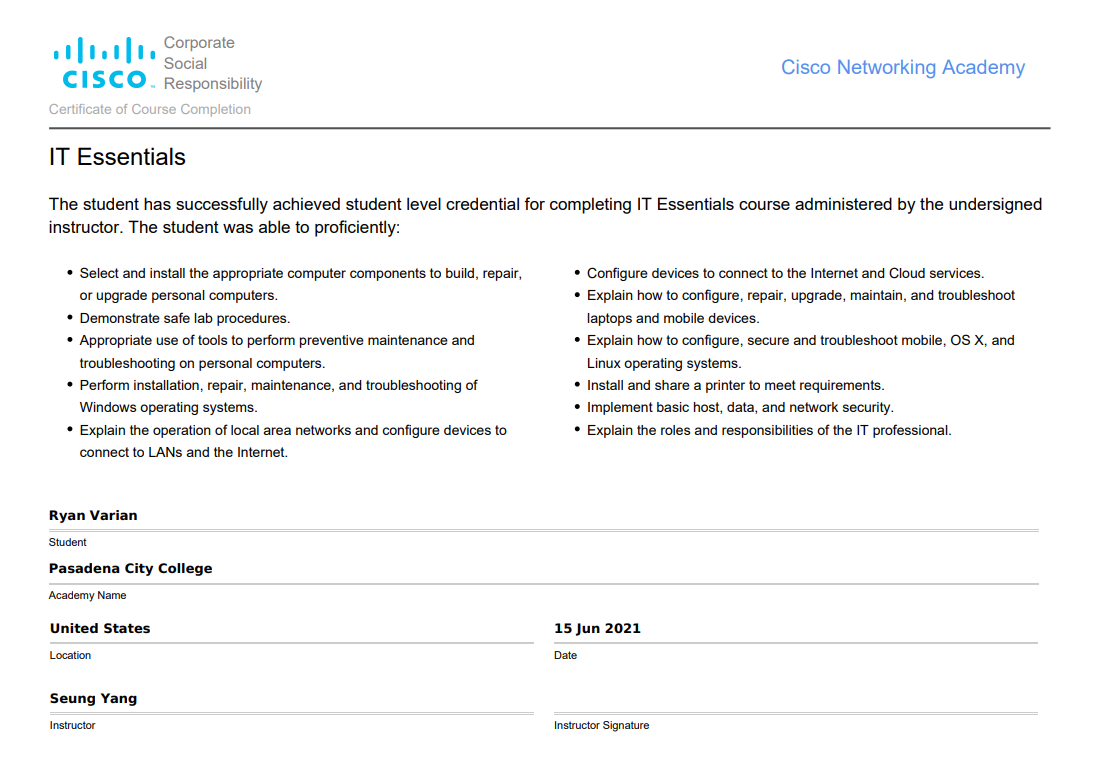This screenshot has height=768, width=1097.
Task: Click the Instructor Signature label
Action: (x=601, y=725)
